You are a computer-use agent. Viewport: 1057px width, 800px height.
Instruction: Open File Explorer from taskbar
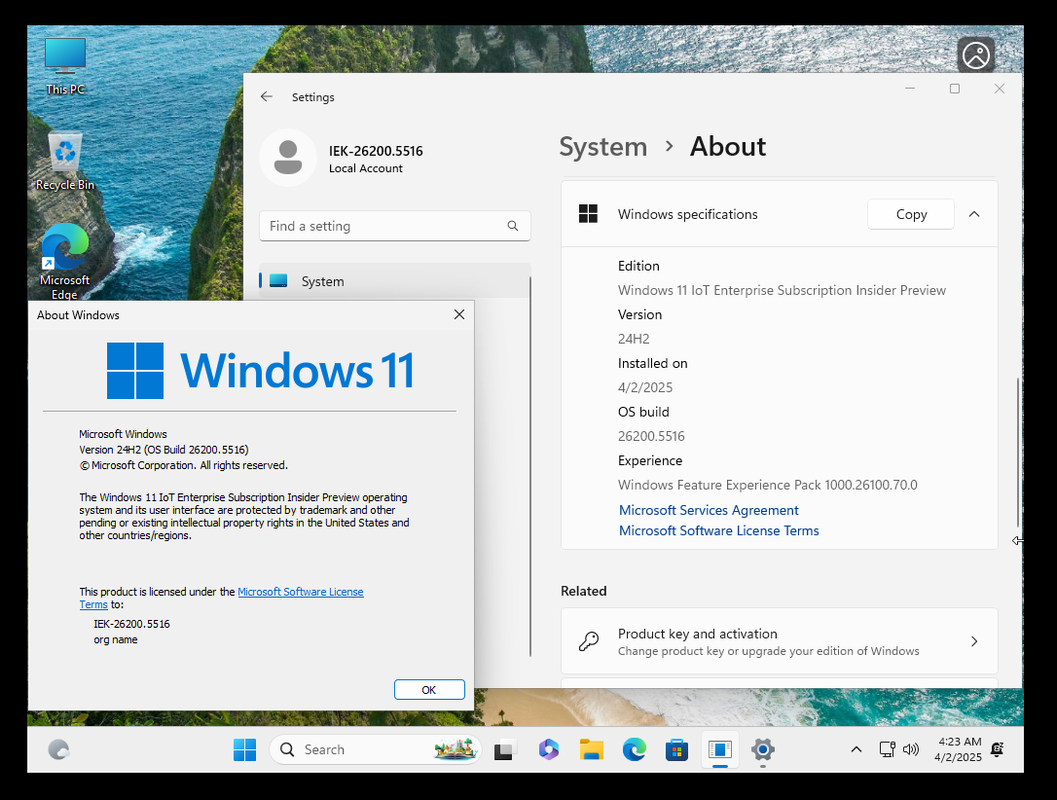pyautogui.click(x=591, y=749)
